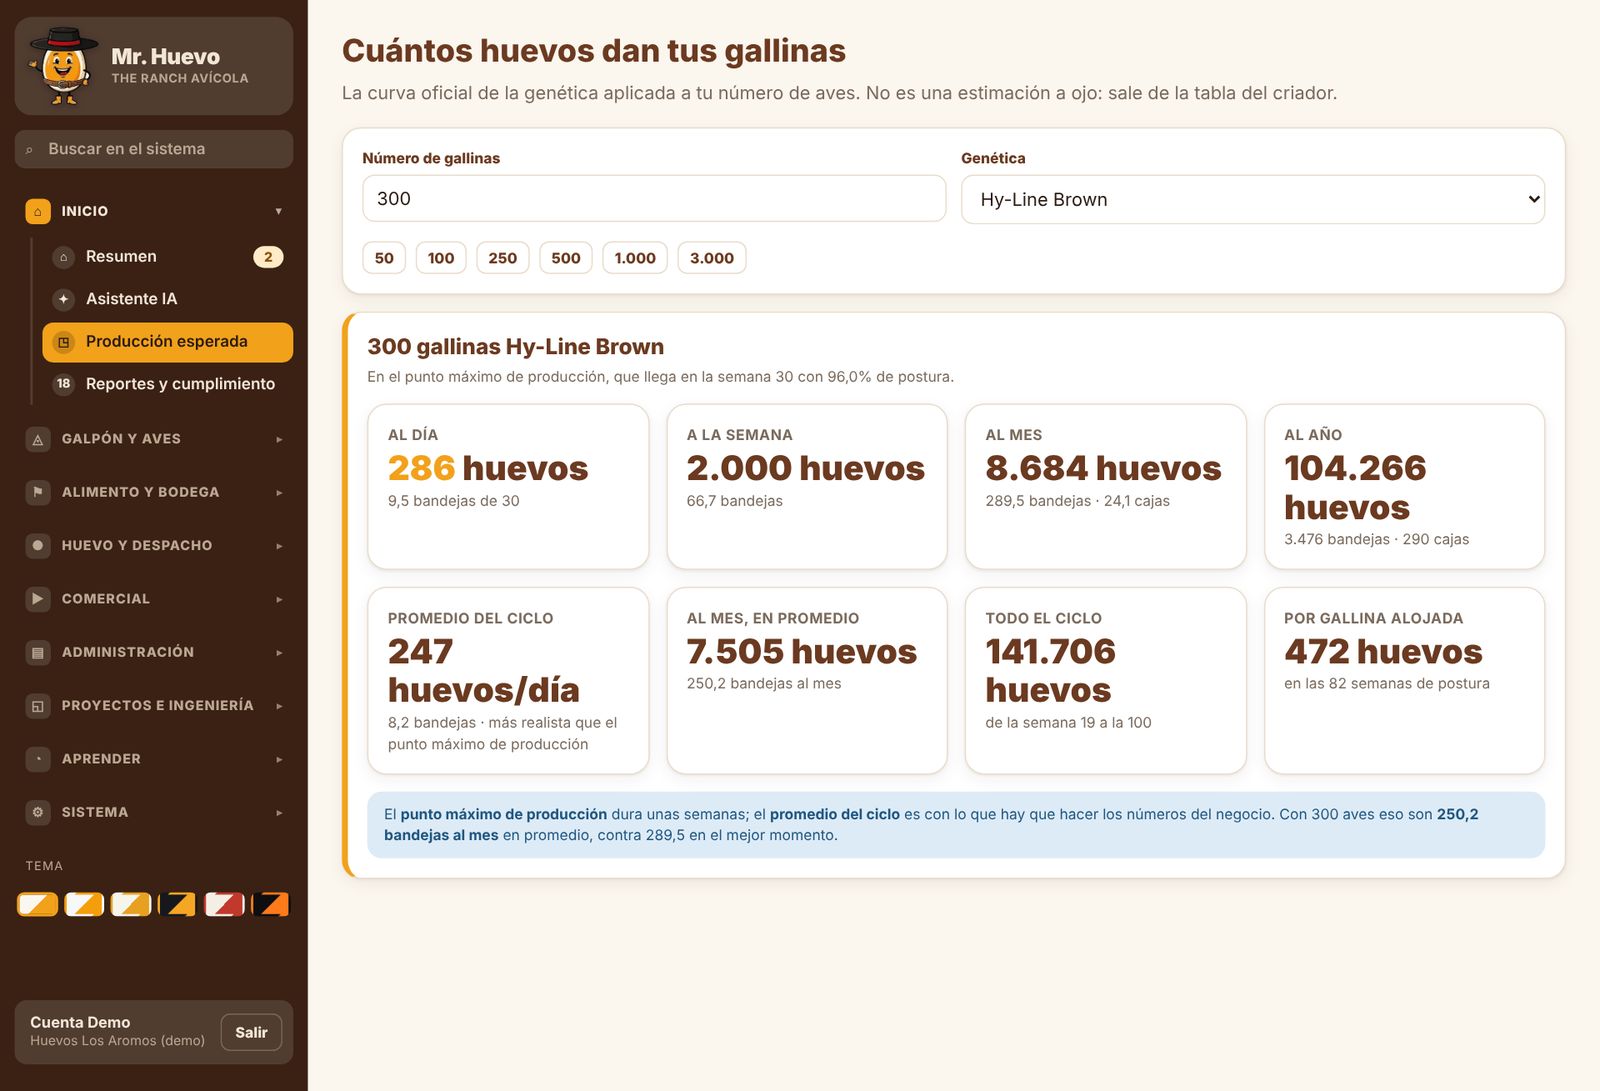1600x1091 pixels.
Task: Expand the Comercial section arrow
Action: pyautogui.click(x=279, y=599)
